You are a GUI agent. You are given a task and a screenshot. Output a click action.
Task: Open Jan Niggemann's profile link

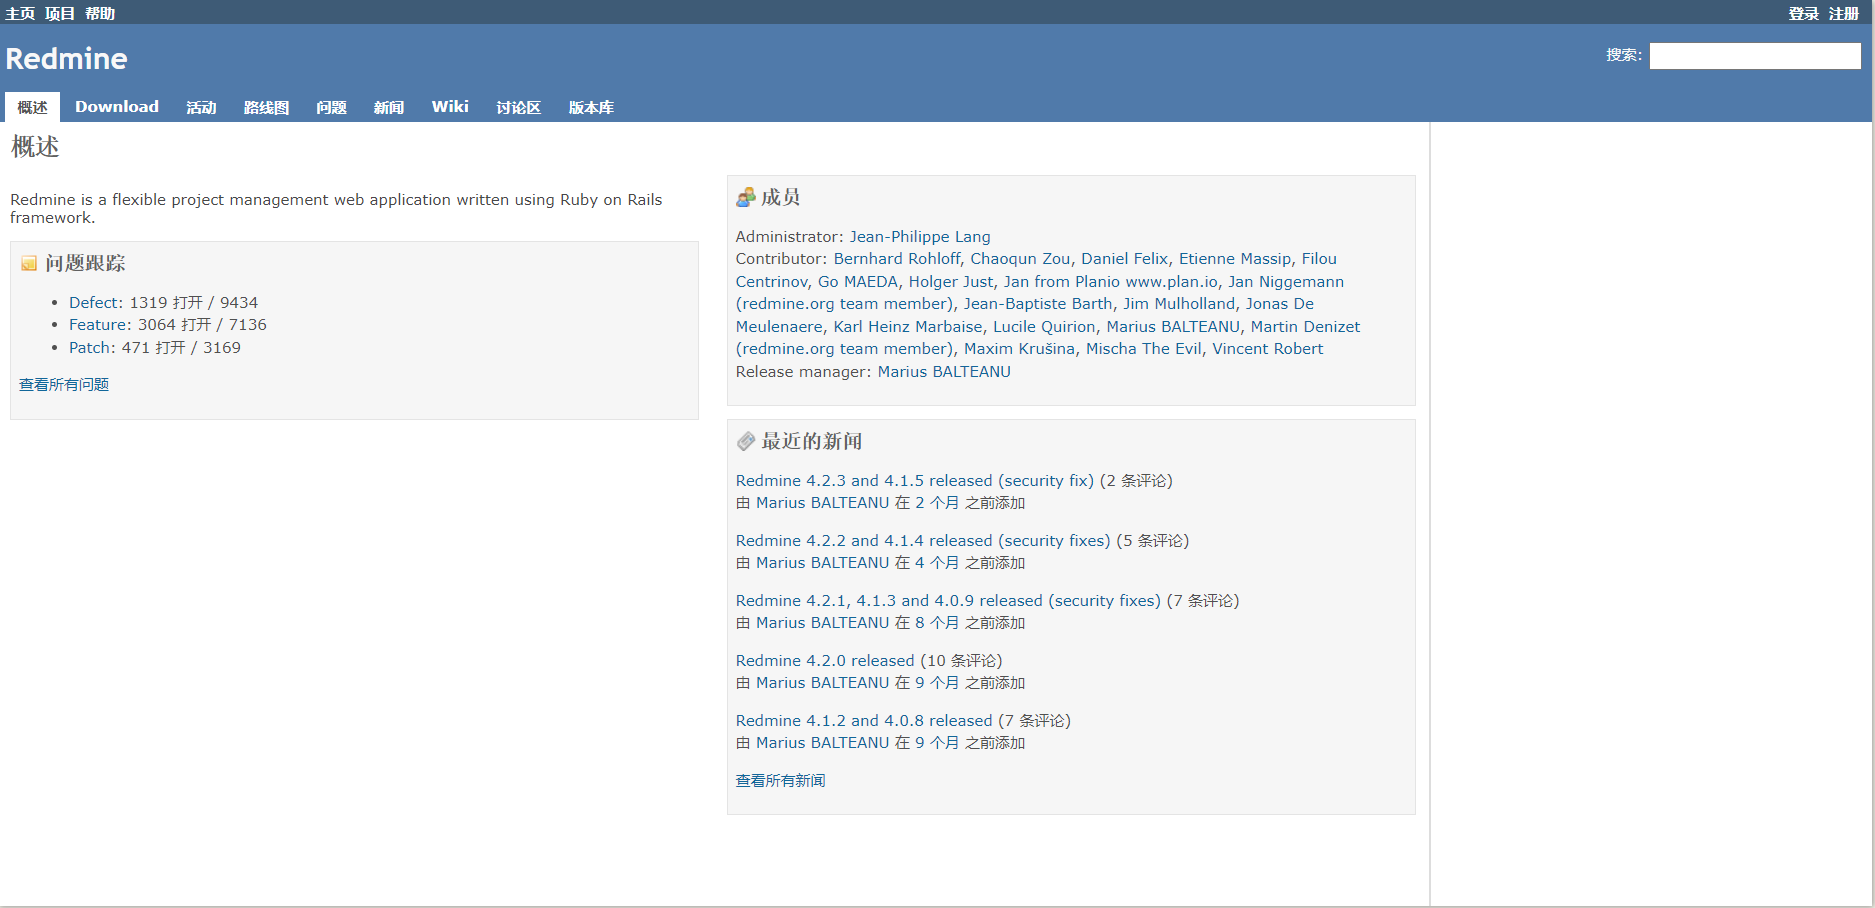[1286, 281]
